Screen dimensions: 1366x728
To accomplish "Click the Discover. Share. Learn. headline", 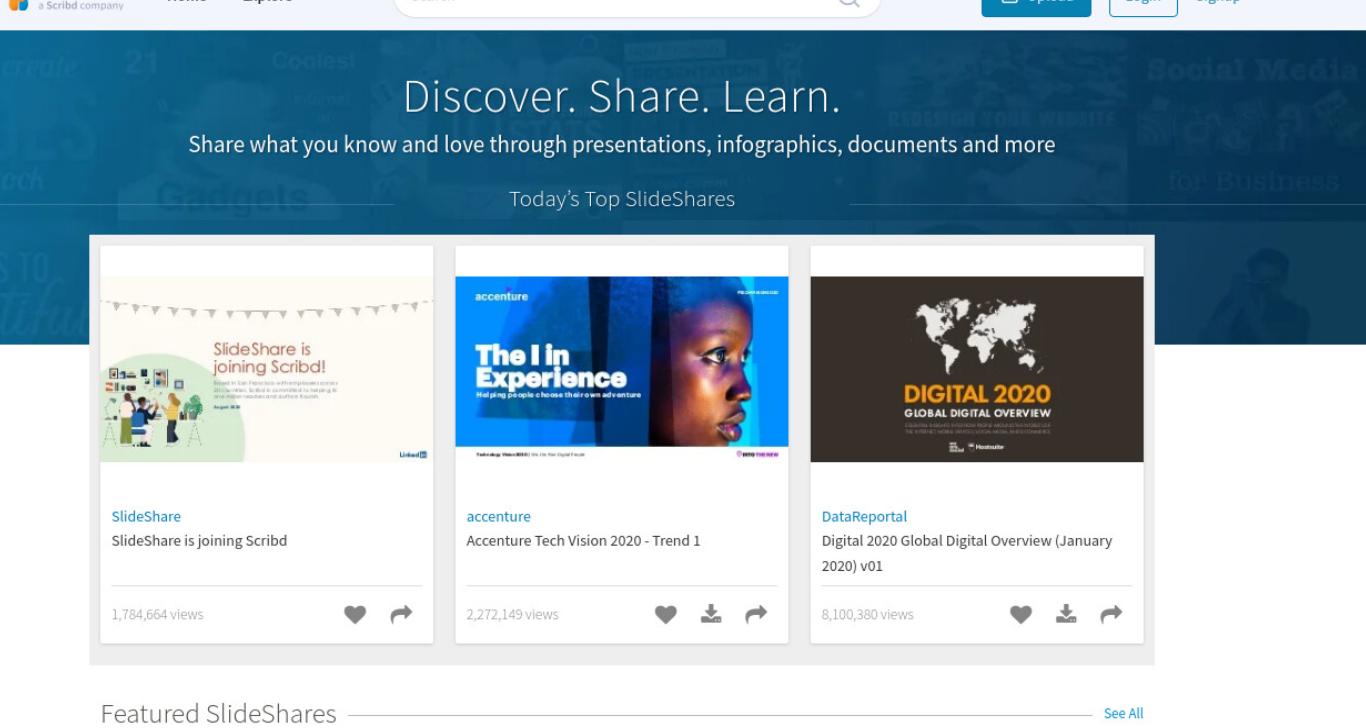I will point(622,97).
